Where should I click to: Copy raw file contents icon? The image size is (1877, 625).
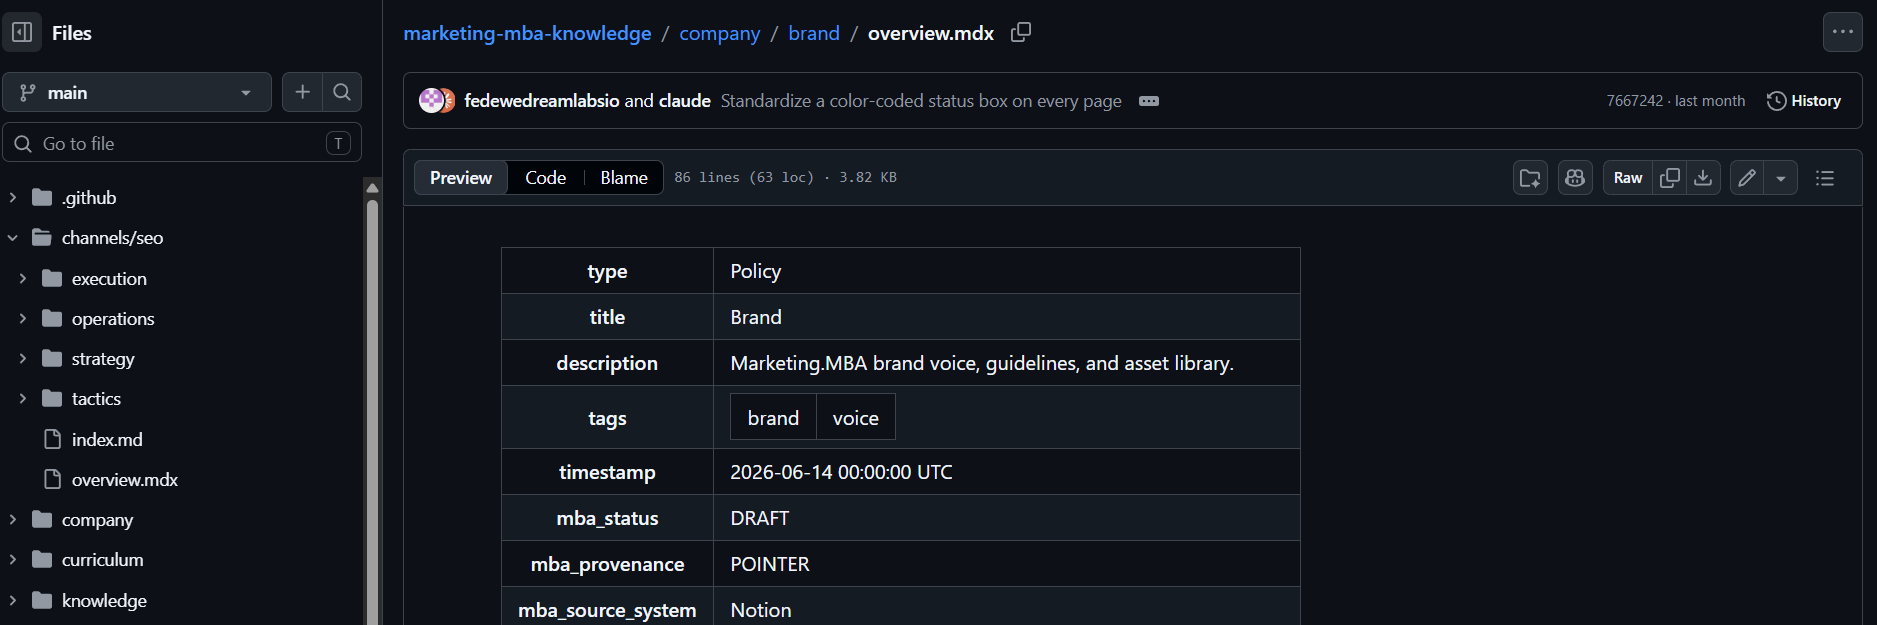(1670, 178)
